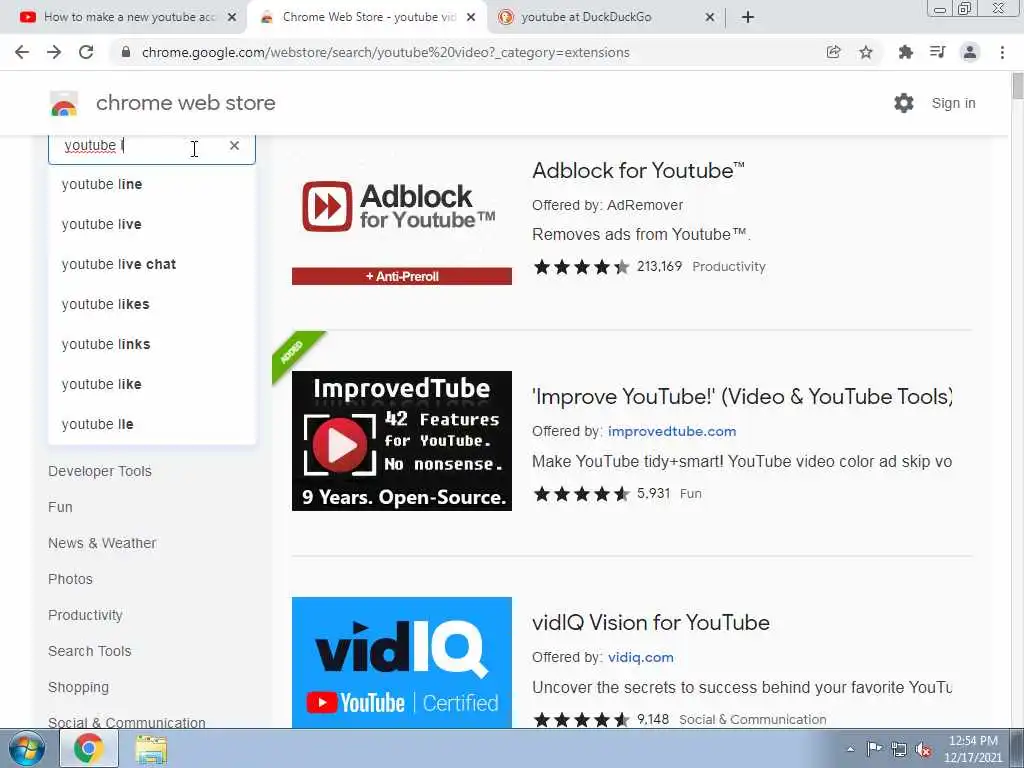Select suggestion 'youtube line'
This screenshot has height=768, width=1024.
(152, 184)
